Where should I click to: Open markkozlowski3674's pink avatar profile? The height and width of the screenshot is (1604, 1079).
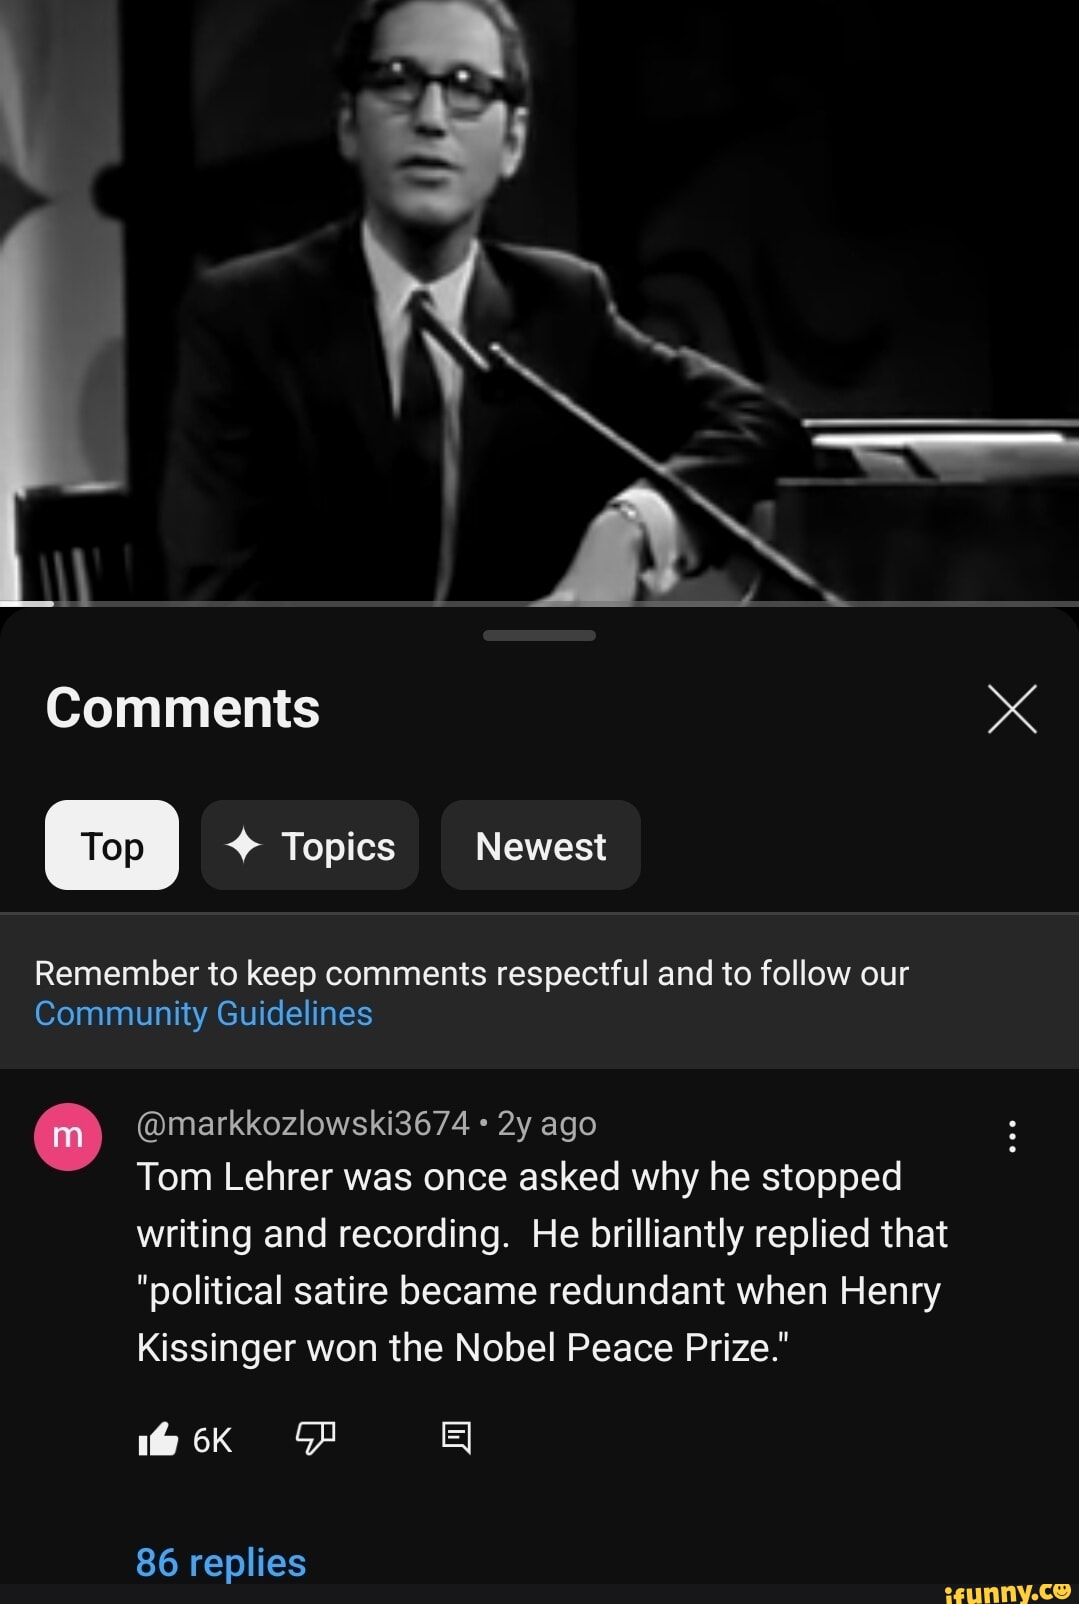point(68,1136)
